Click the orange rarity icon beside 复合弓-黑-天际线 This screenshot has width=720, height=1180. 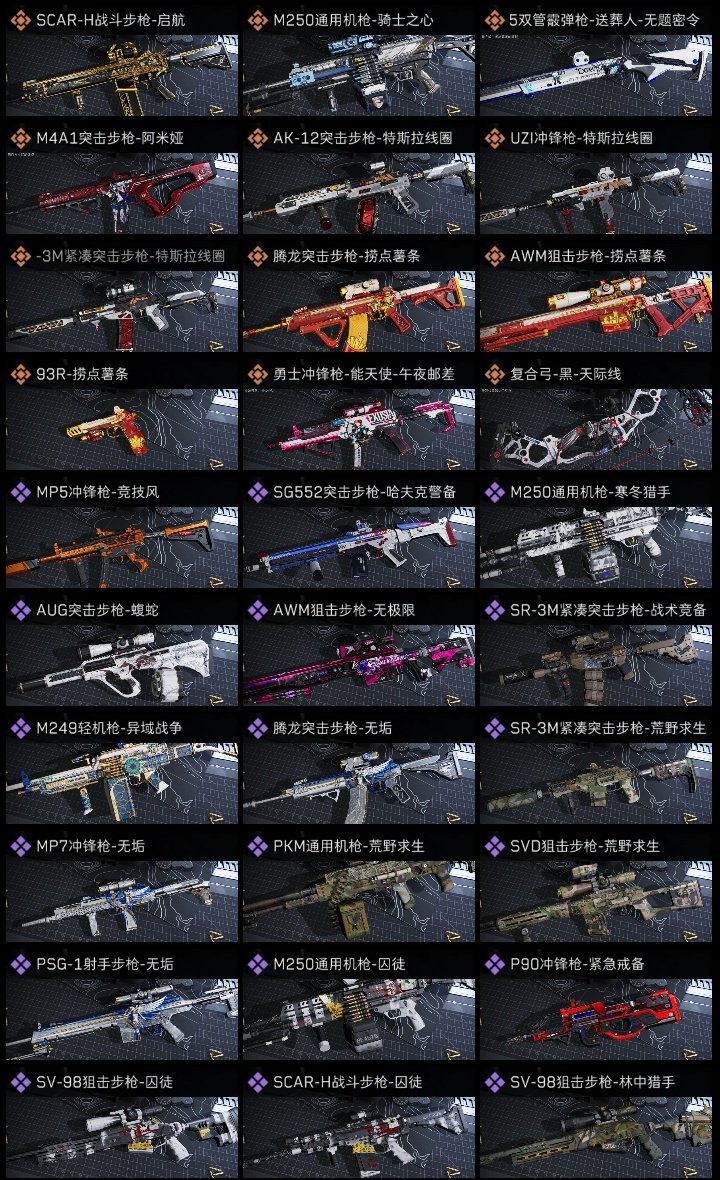tap(494, 374)
